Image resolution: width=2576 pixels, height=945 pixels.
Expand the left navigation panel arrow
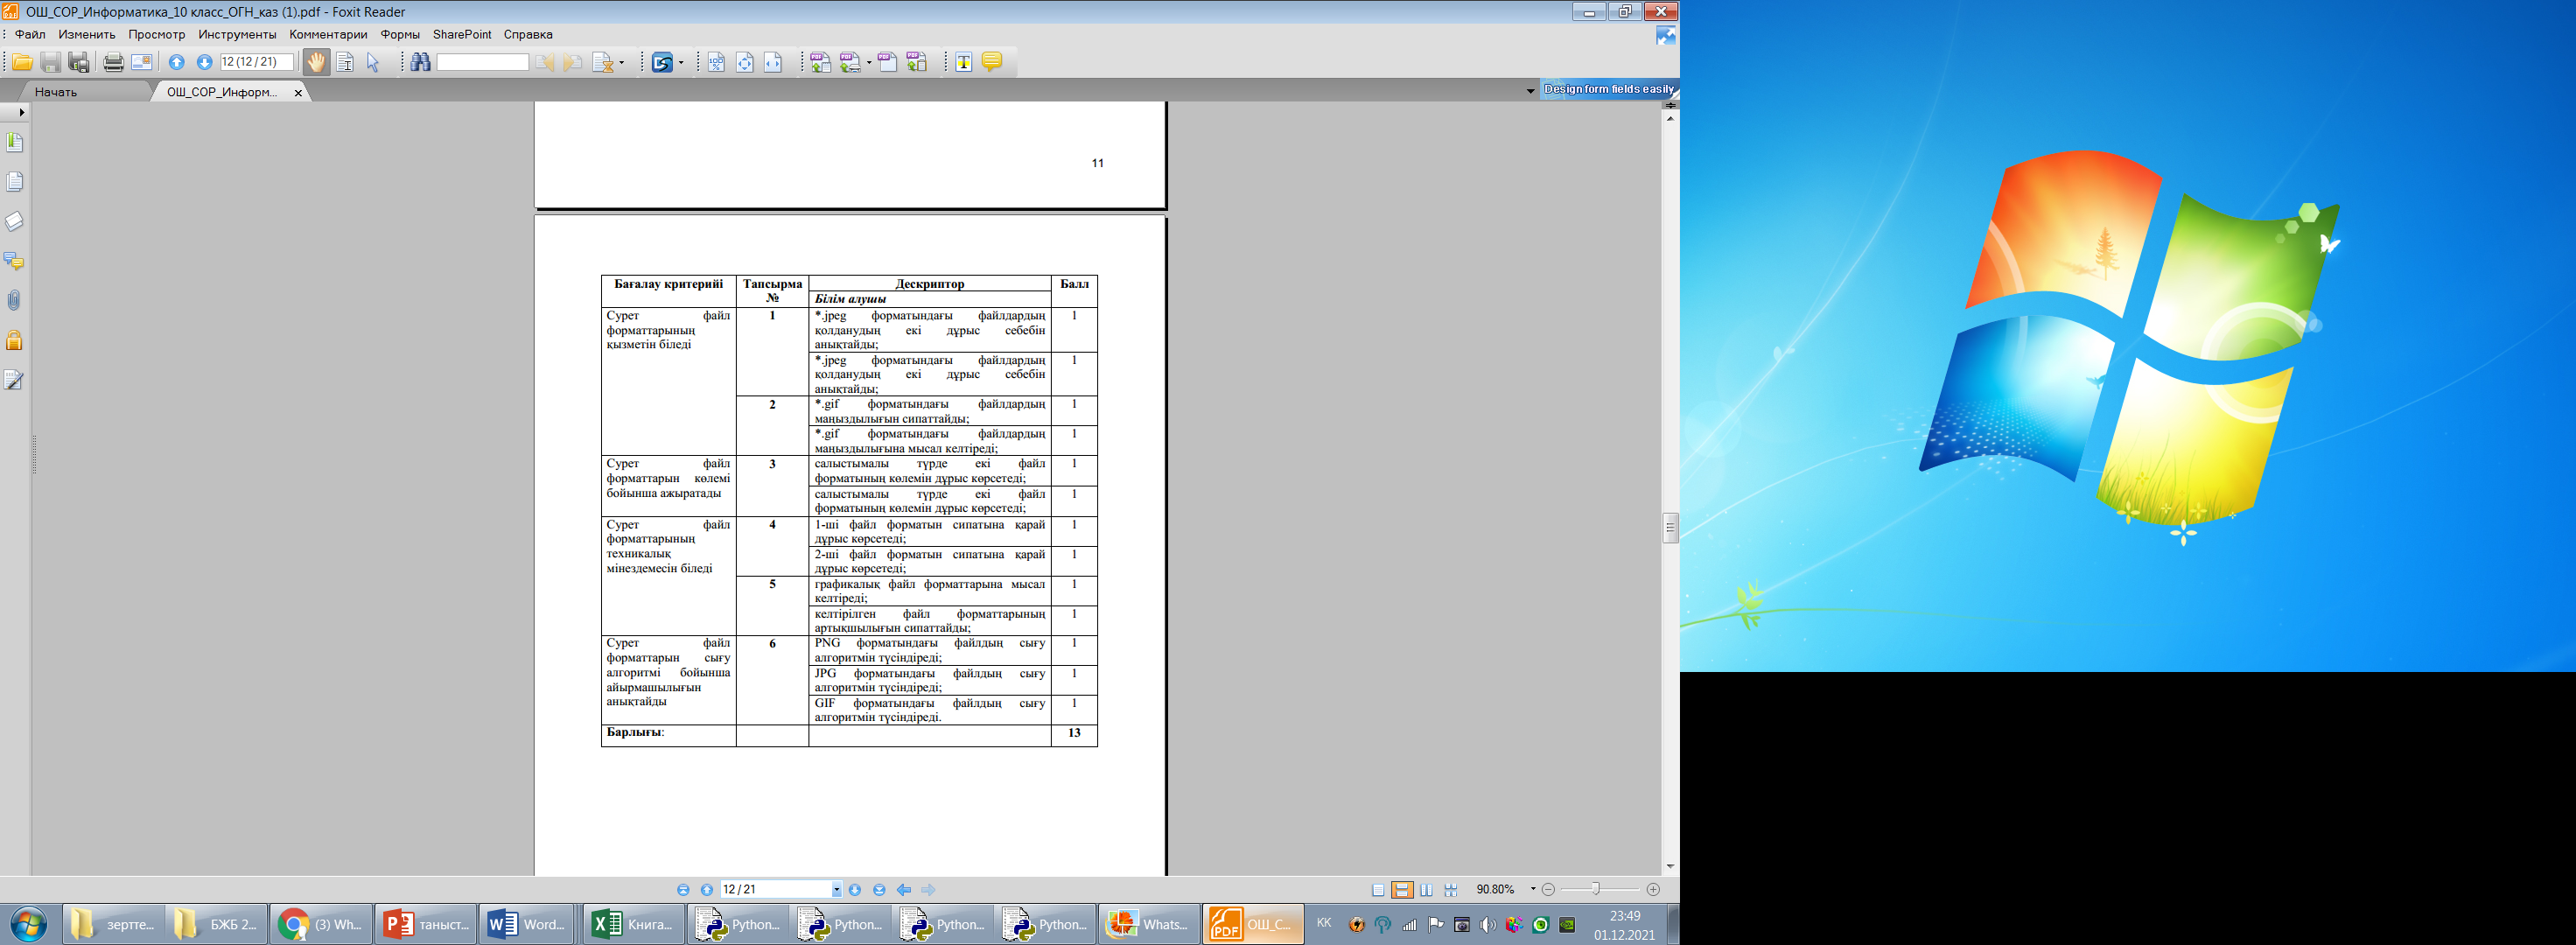click(x=22, y=112)
